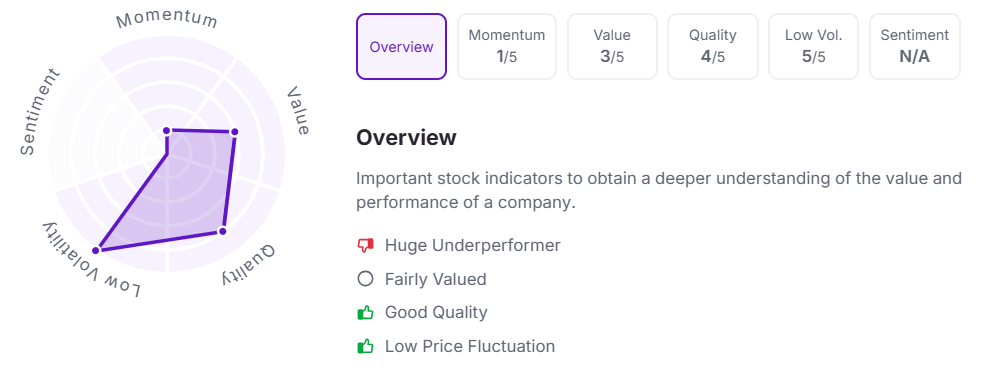Open the Momentum 1/5 tab

pos(507,47)
